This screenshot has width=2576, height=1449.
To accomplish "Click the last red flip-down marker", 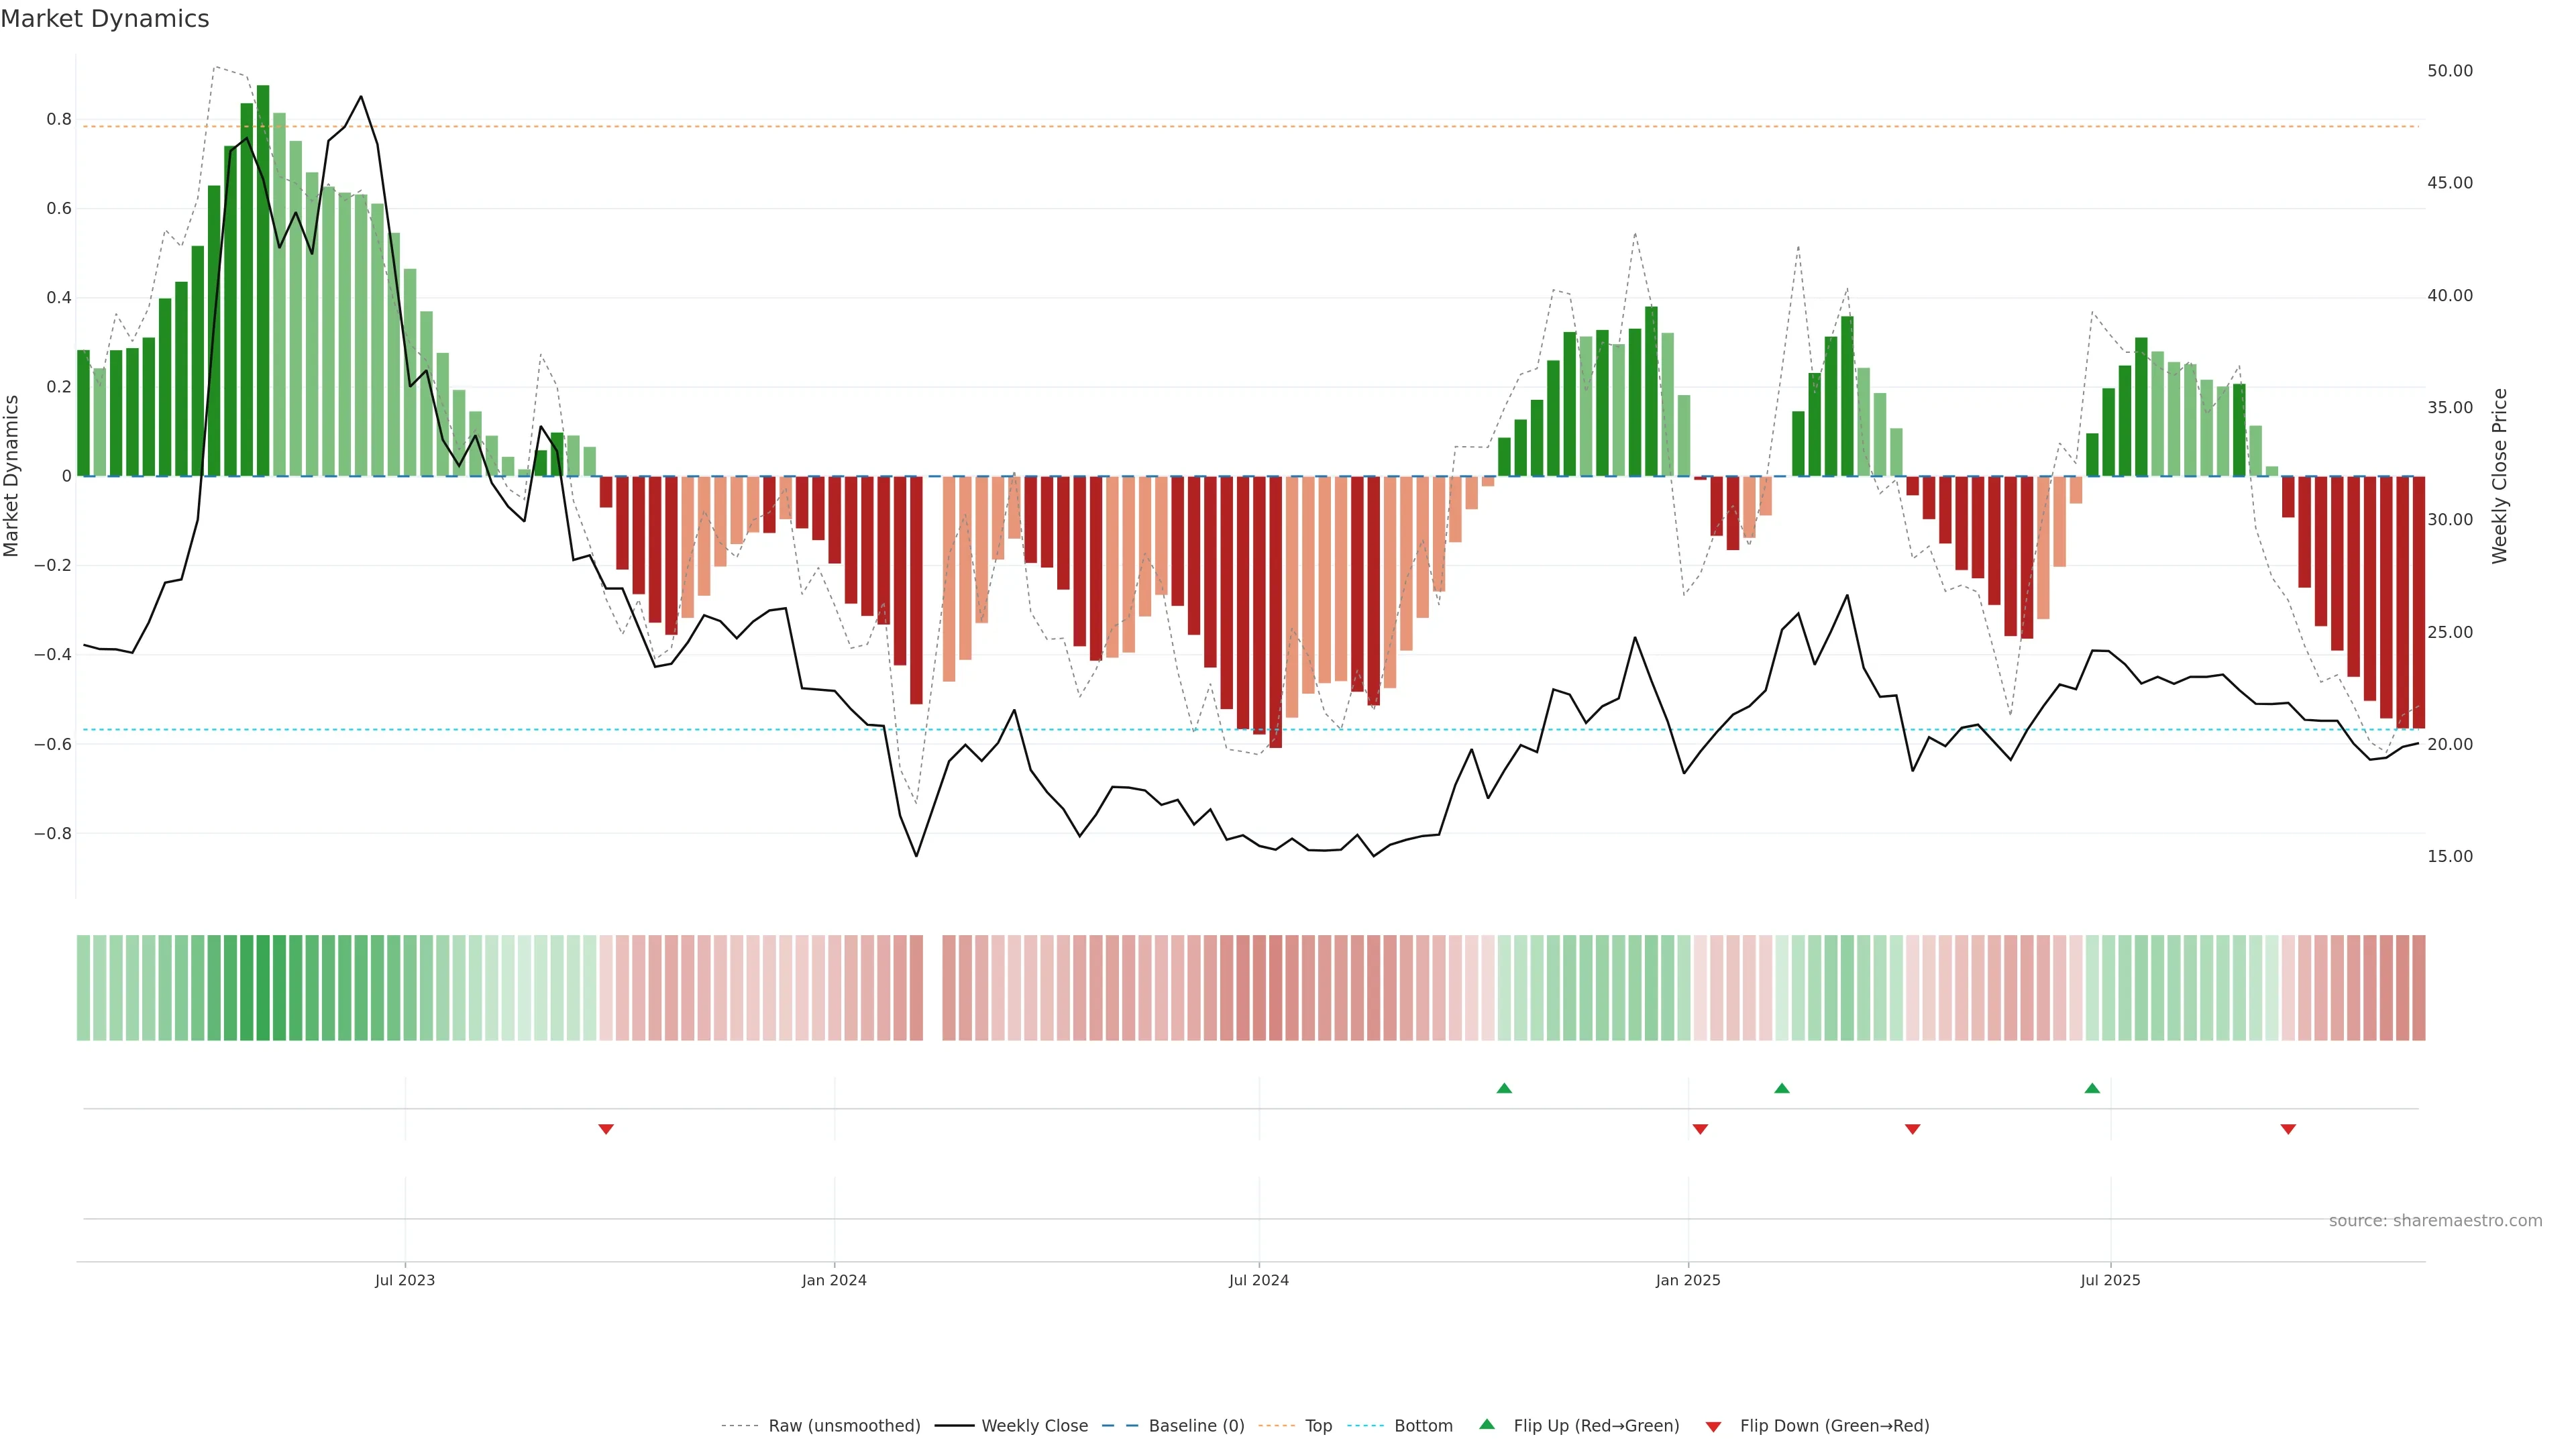I will pos(2288,1129).
